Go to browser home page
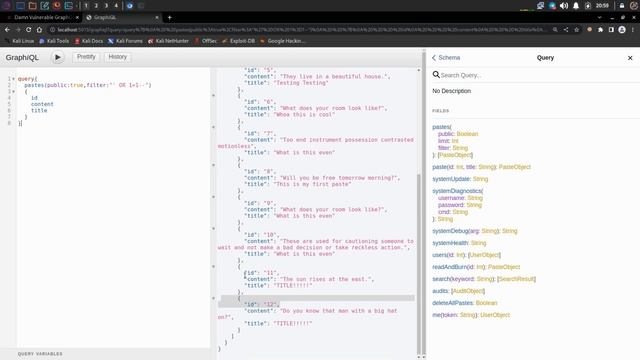The height and width of the screenshot is (360, 640). point(39,30)
